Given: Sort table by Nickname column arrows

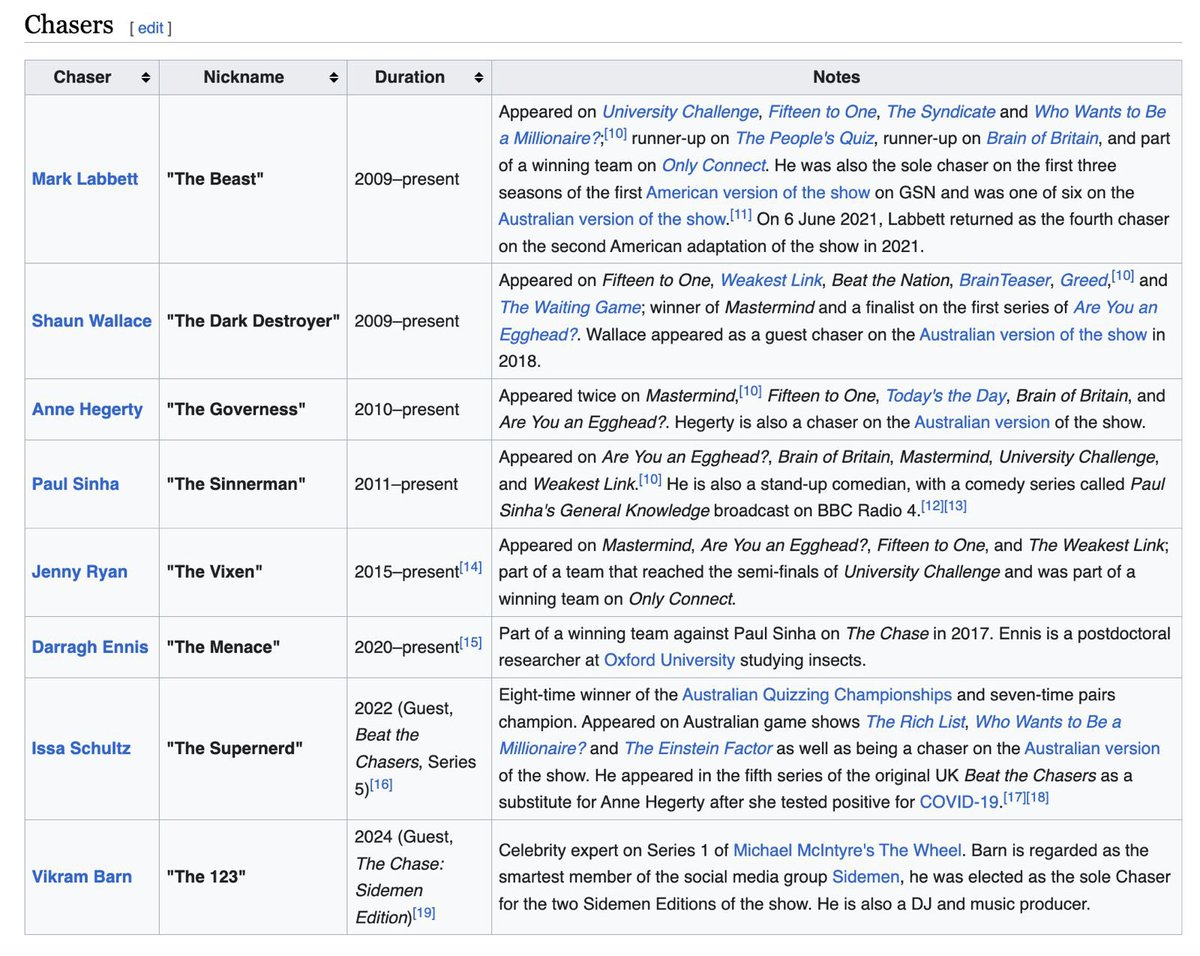Looking at the screenshot, I should point(334,78).
